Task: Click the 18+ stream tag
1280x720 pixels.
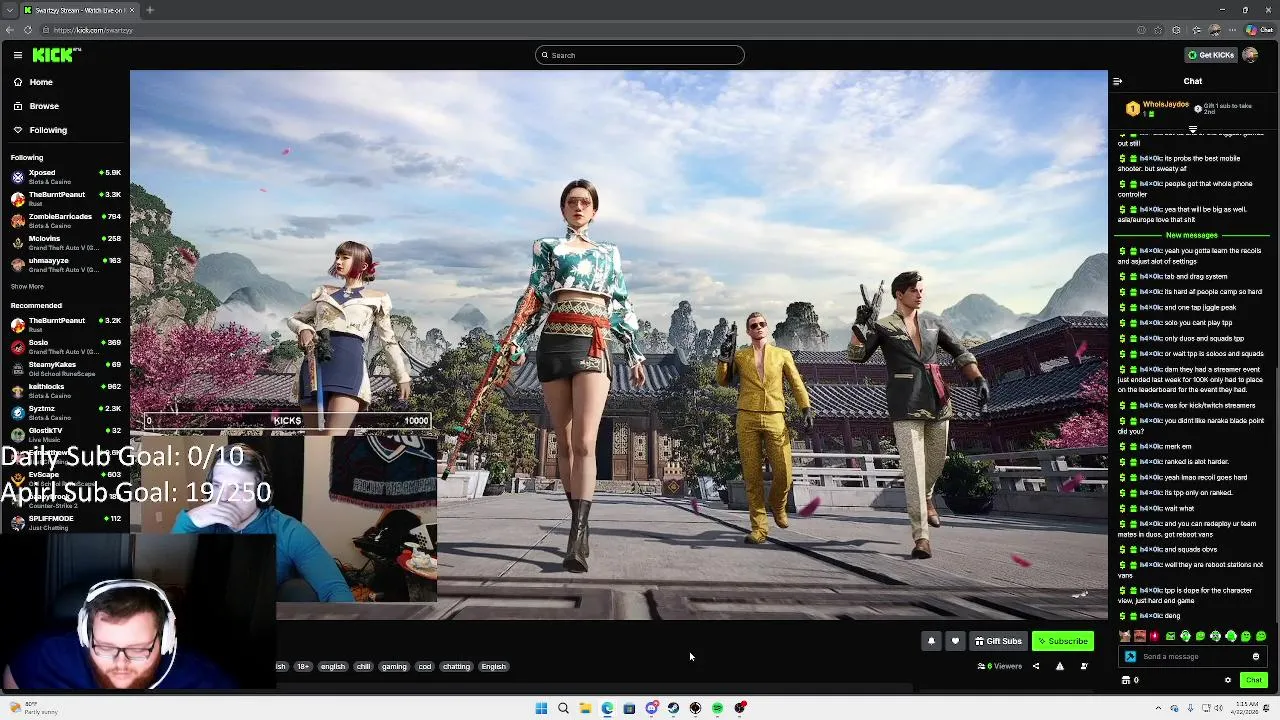Action: 303,666
